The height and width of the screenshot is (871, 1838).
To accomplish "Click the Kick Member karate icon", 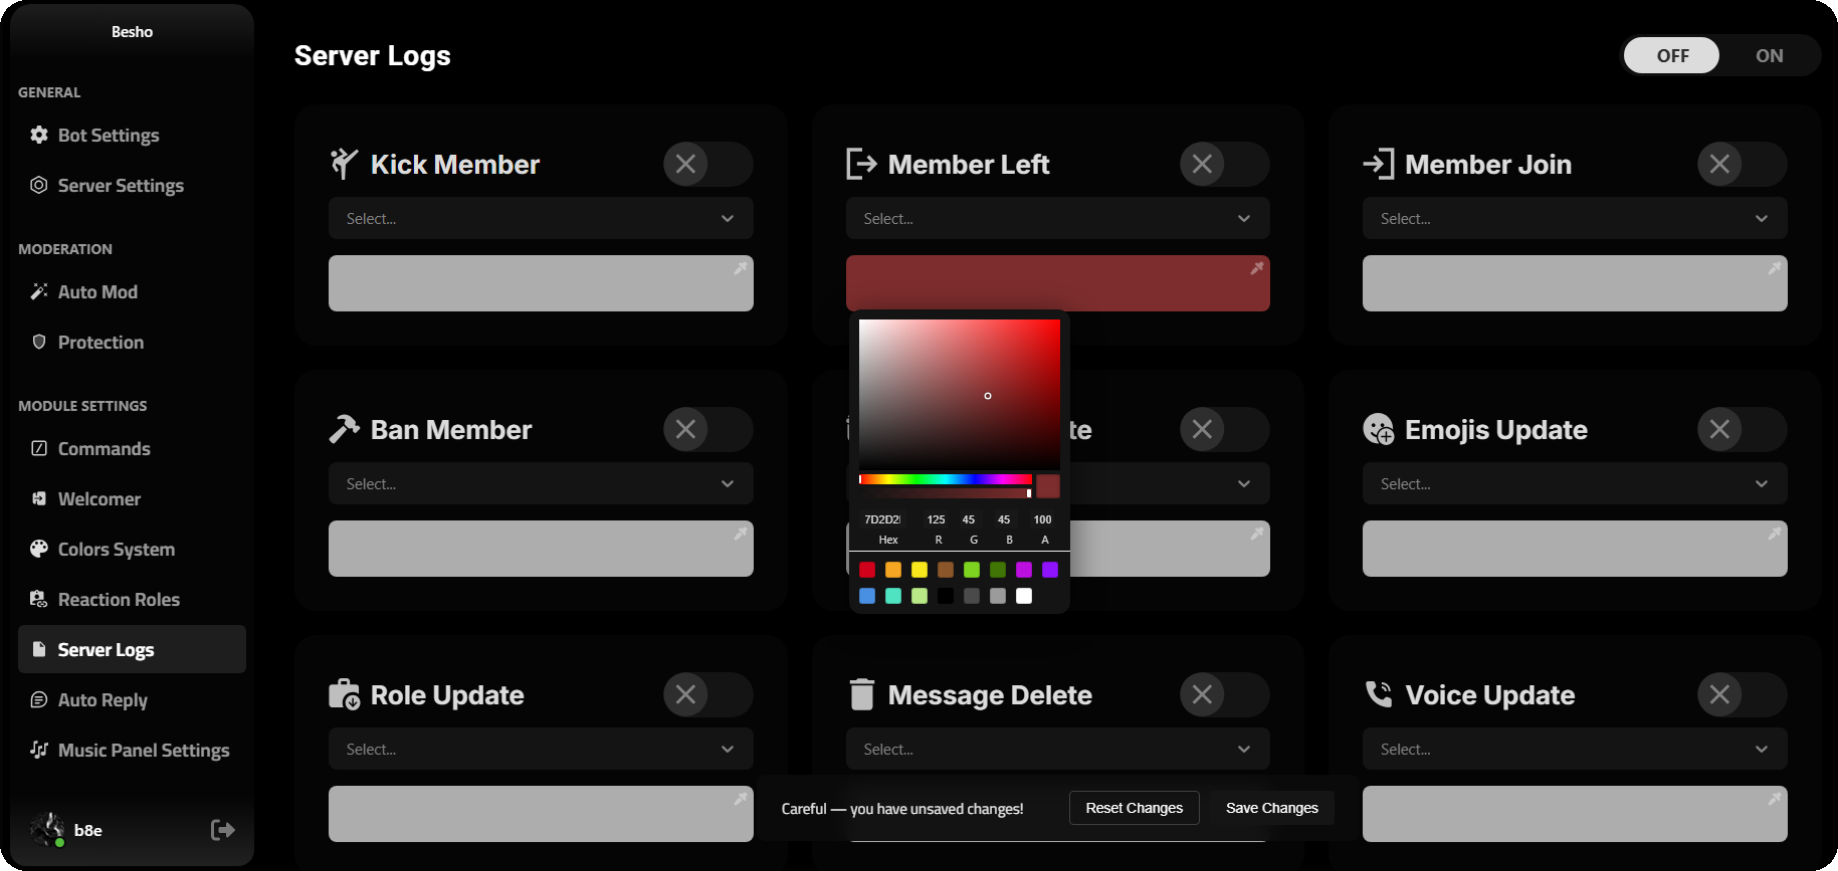I will [344, 164].
